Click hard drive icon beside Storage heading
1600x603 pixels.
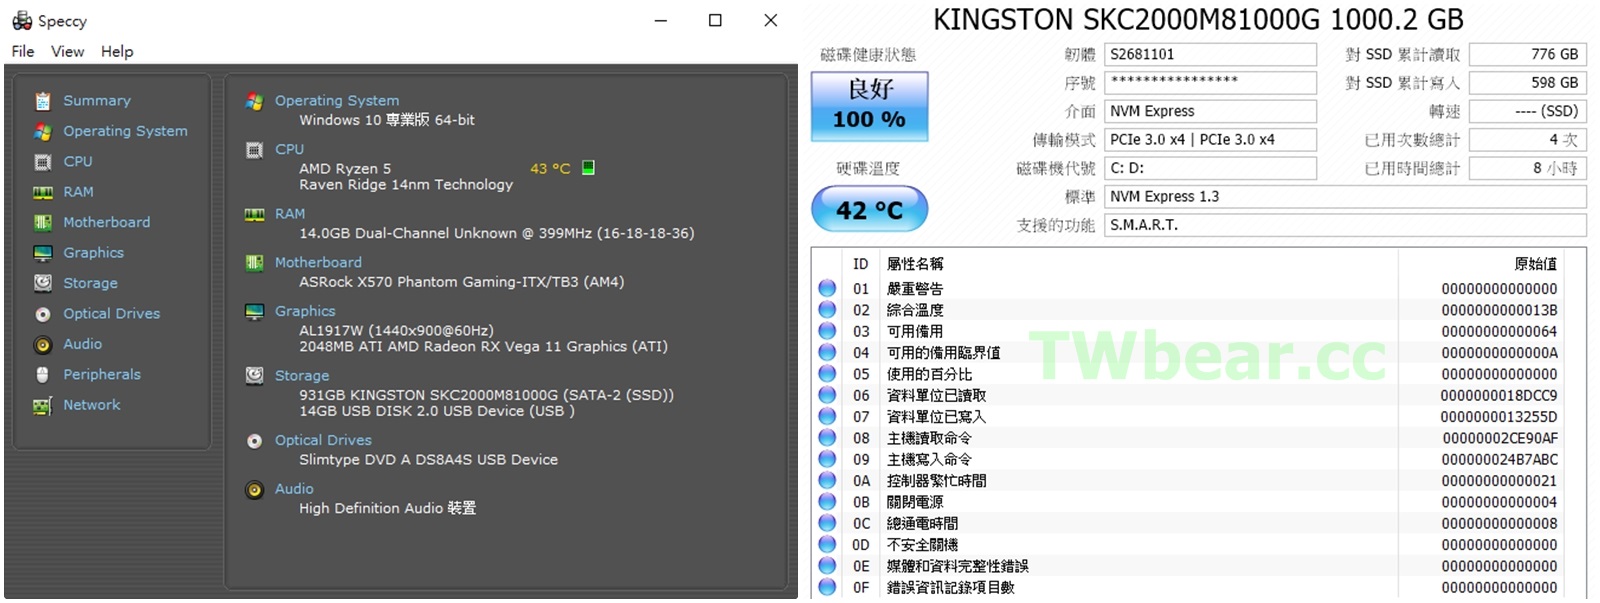(255, 376)
